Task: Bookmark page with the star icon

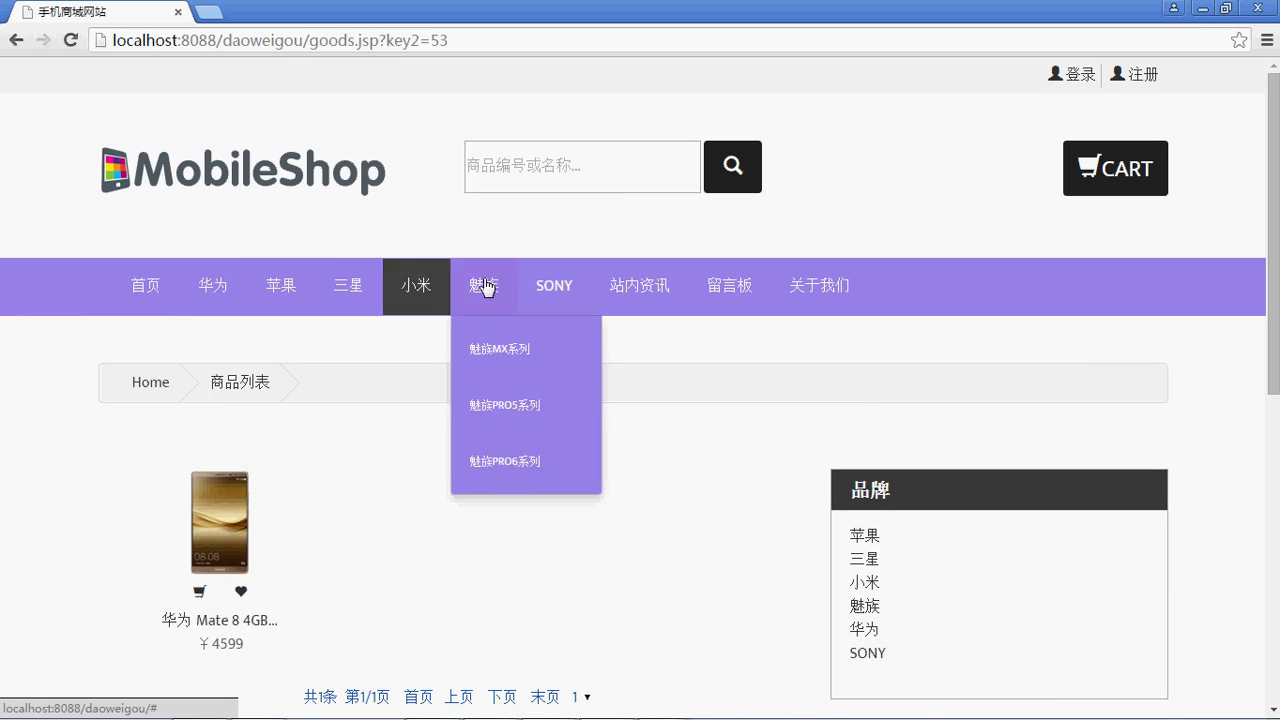Action: click(1239, 40)
